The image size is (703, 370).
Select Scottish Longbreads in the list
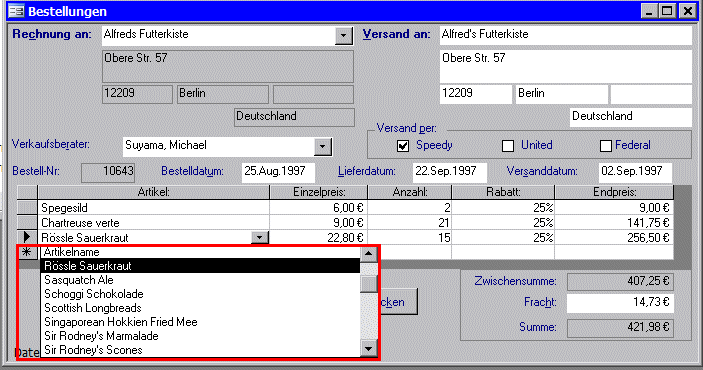click(x=200, y=308)
